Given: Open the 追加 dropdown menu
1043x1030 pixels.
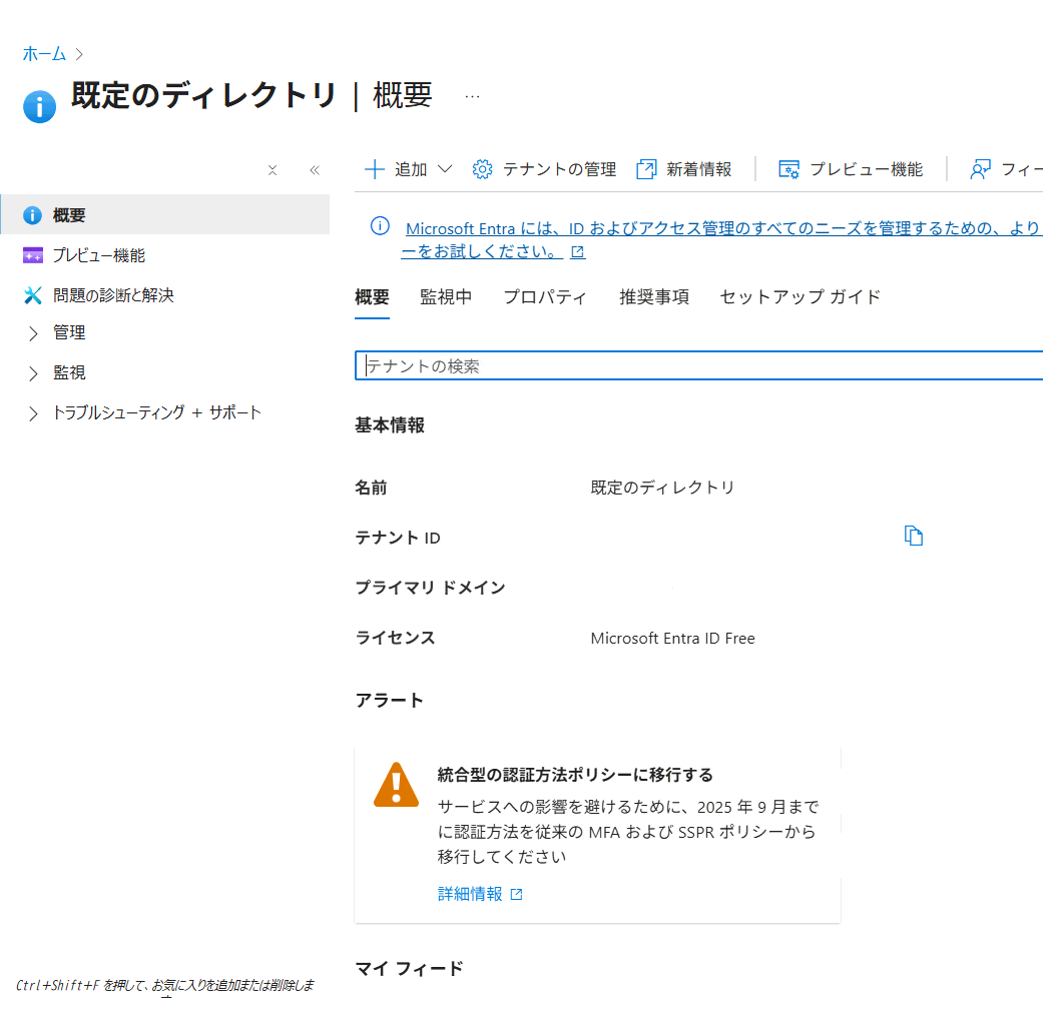Looking at the screenshot, I should click(408, 169).
